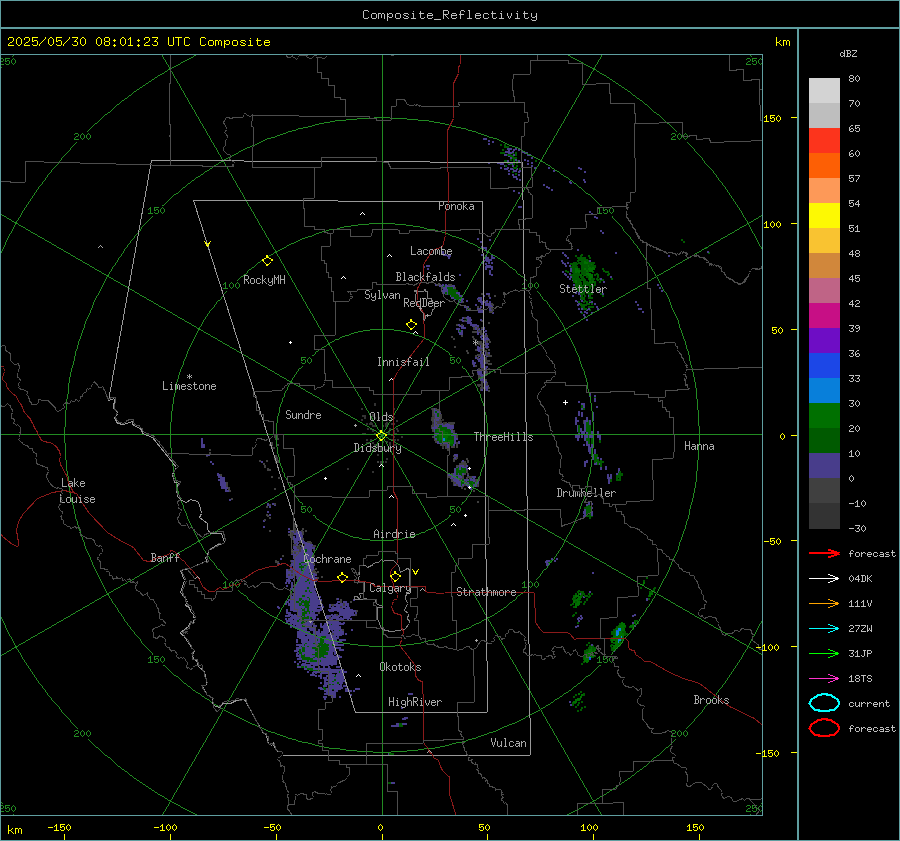Pick the purple 36-39 dBZ swatch

click(x=824, y=341)
